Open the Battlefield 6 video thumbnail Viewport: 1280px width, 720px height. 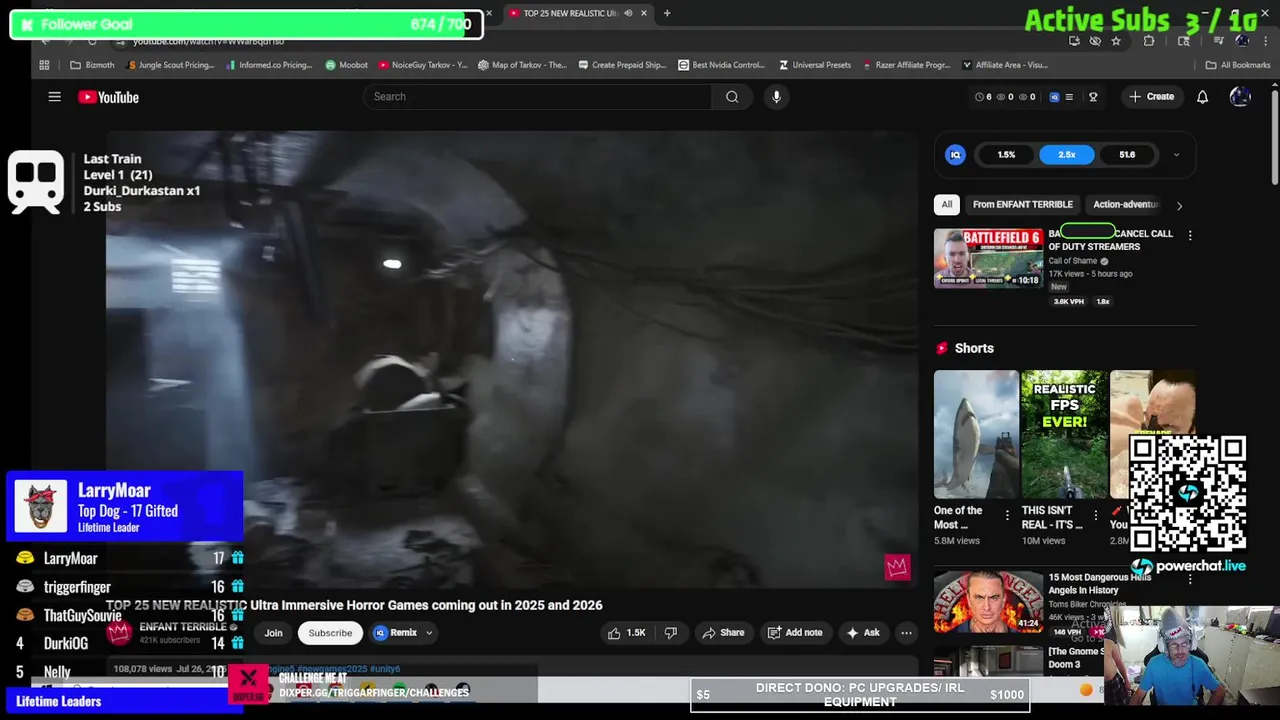(988, 258)
